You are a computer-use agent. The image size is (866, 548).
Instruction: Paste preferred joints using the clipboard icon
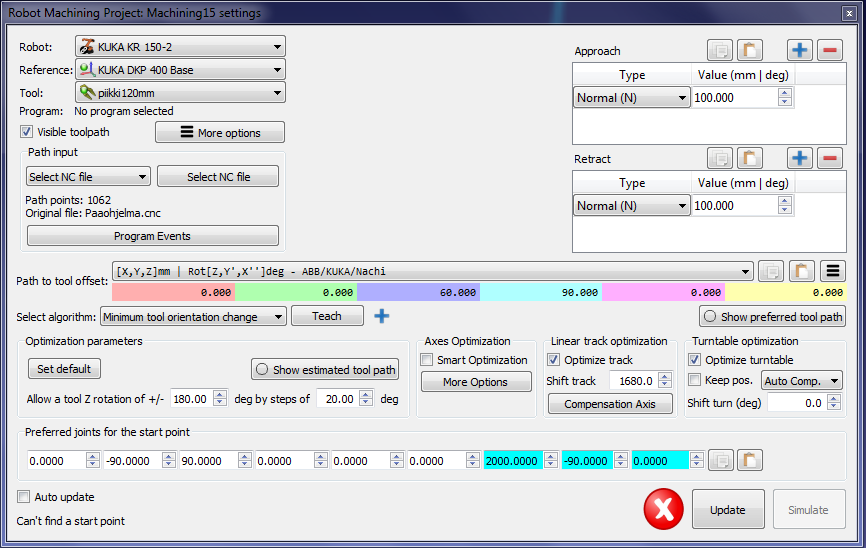(x=750, y=460)
